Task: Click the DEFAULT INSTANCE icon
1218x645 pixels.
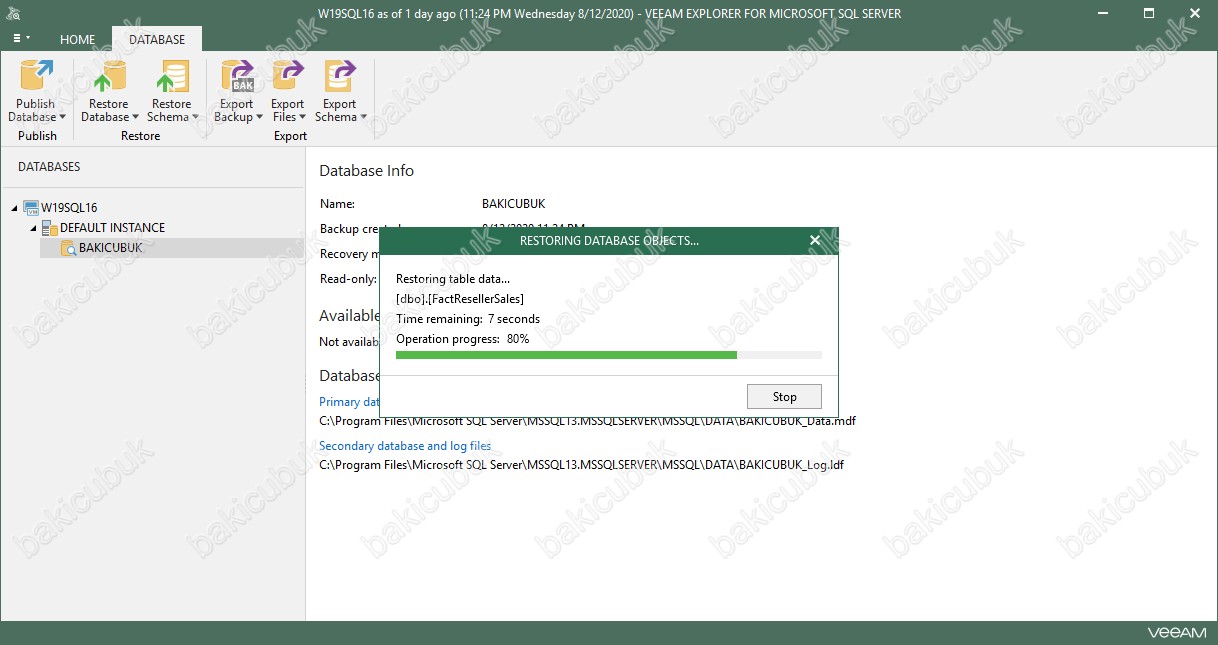Action: (x=49, y=228)
